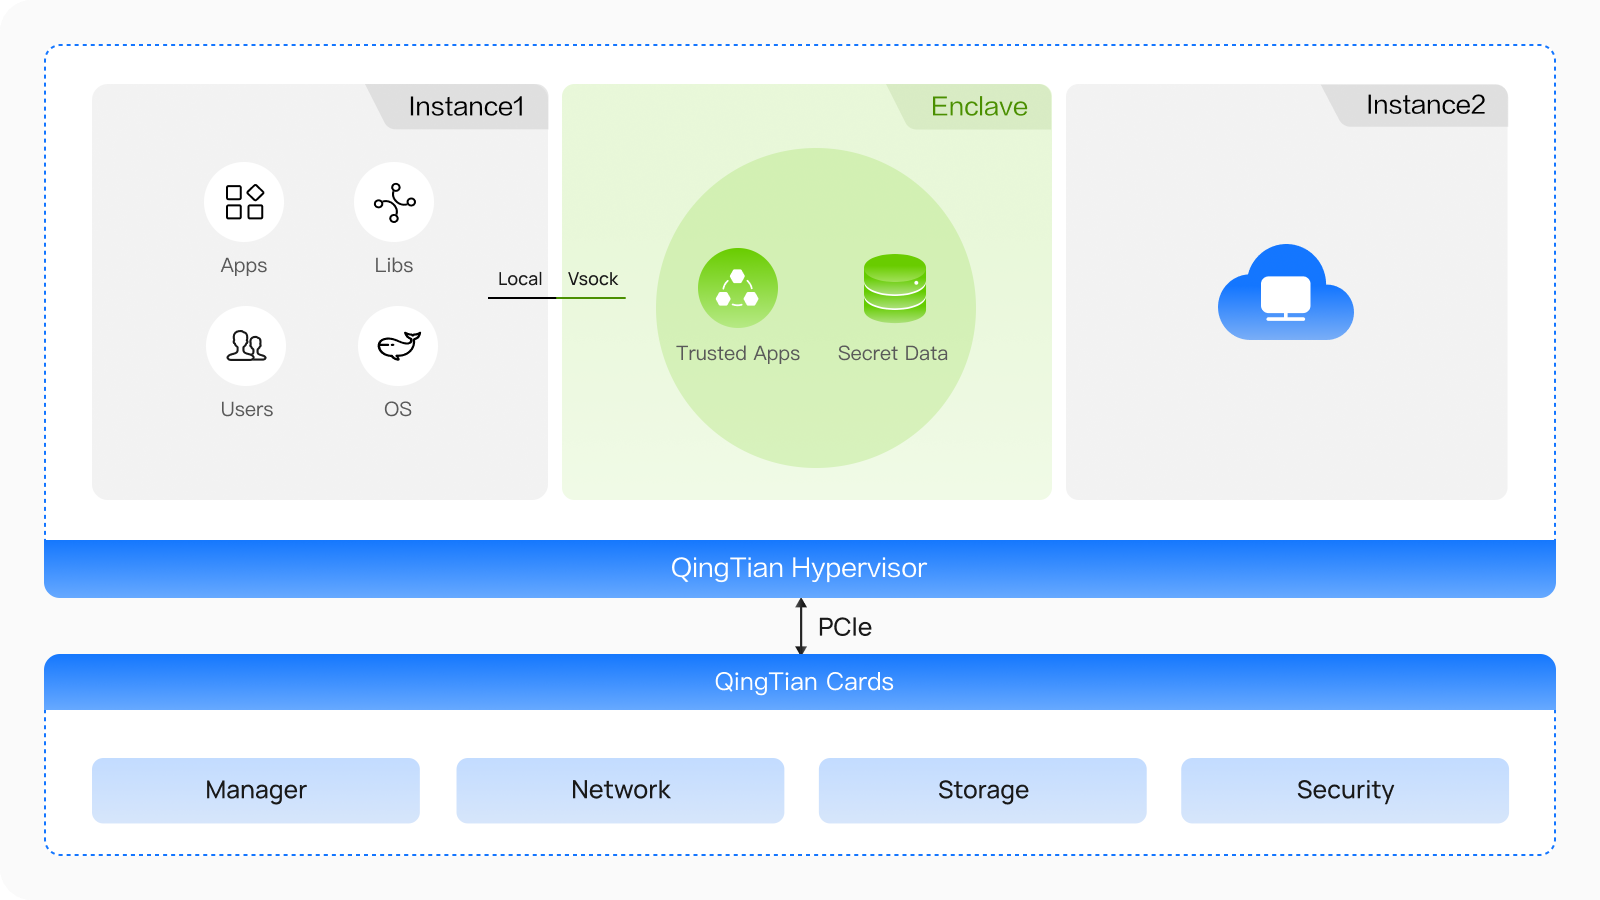Click the Manager box

pos(256,790)
